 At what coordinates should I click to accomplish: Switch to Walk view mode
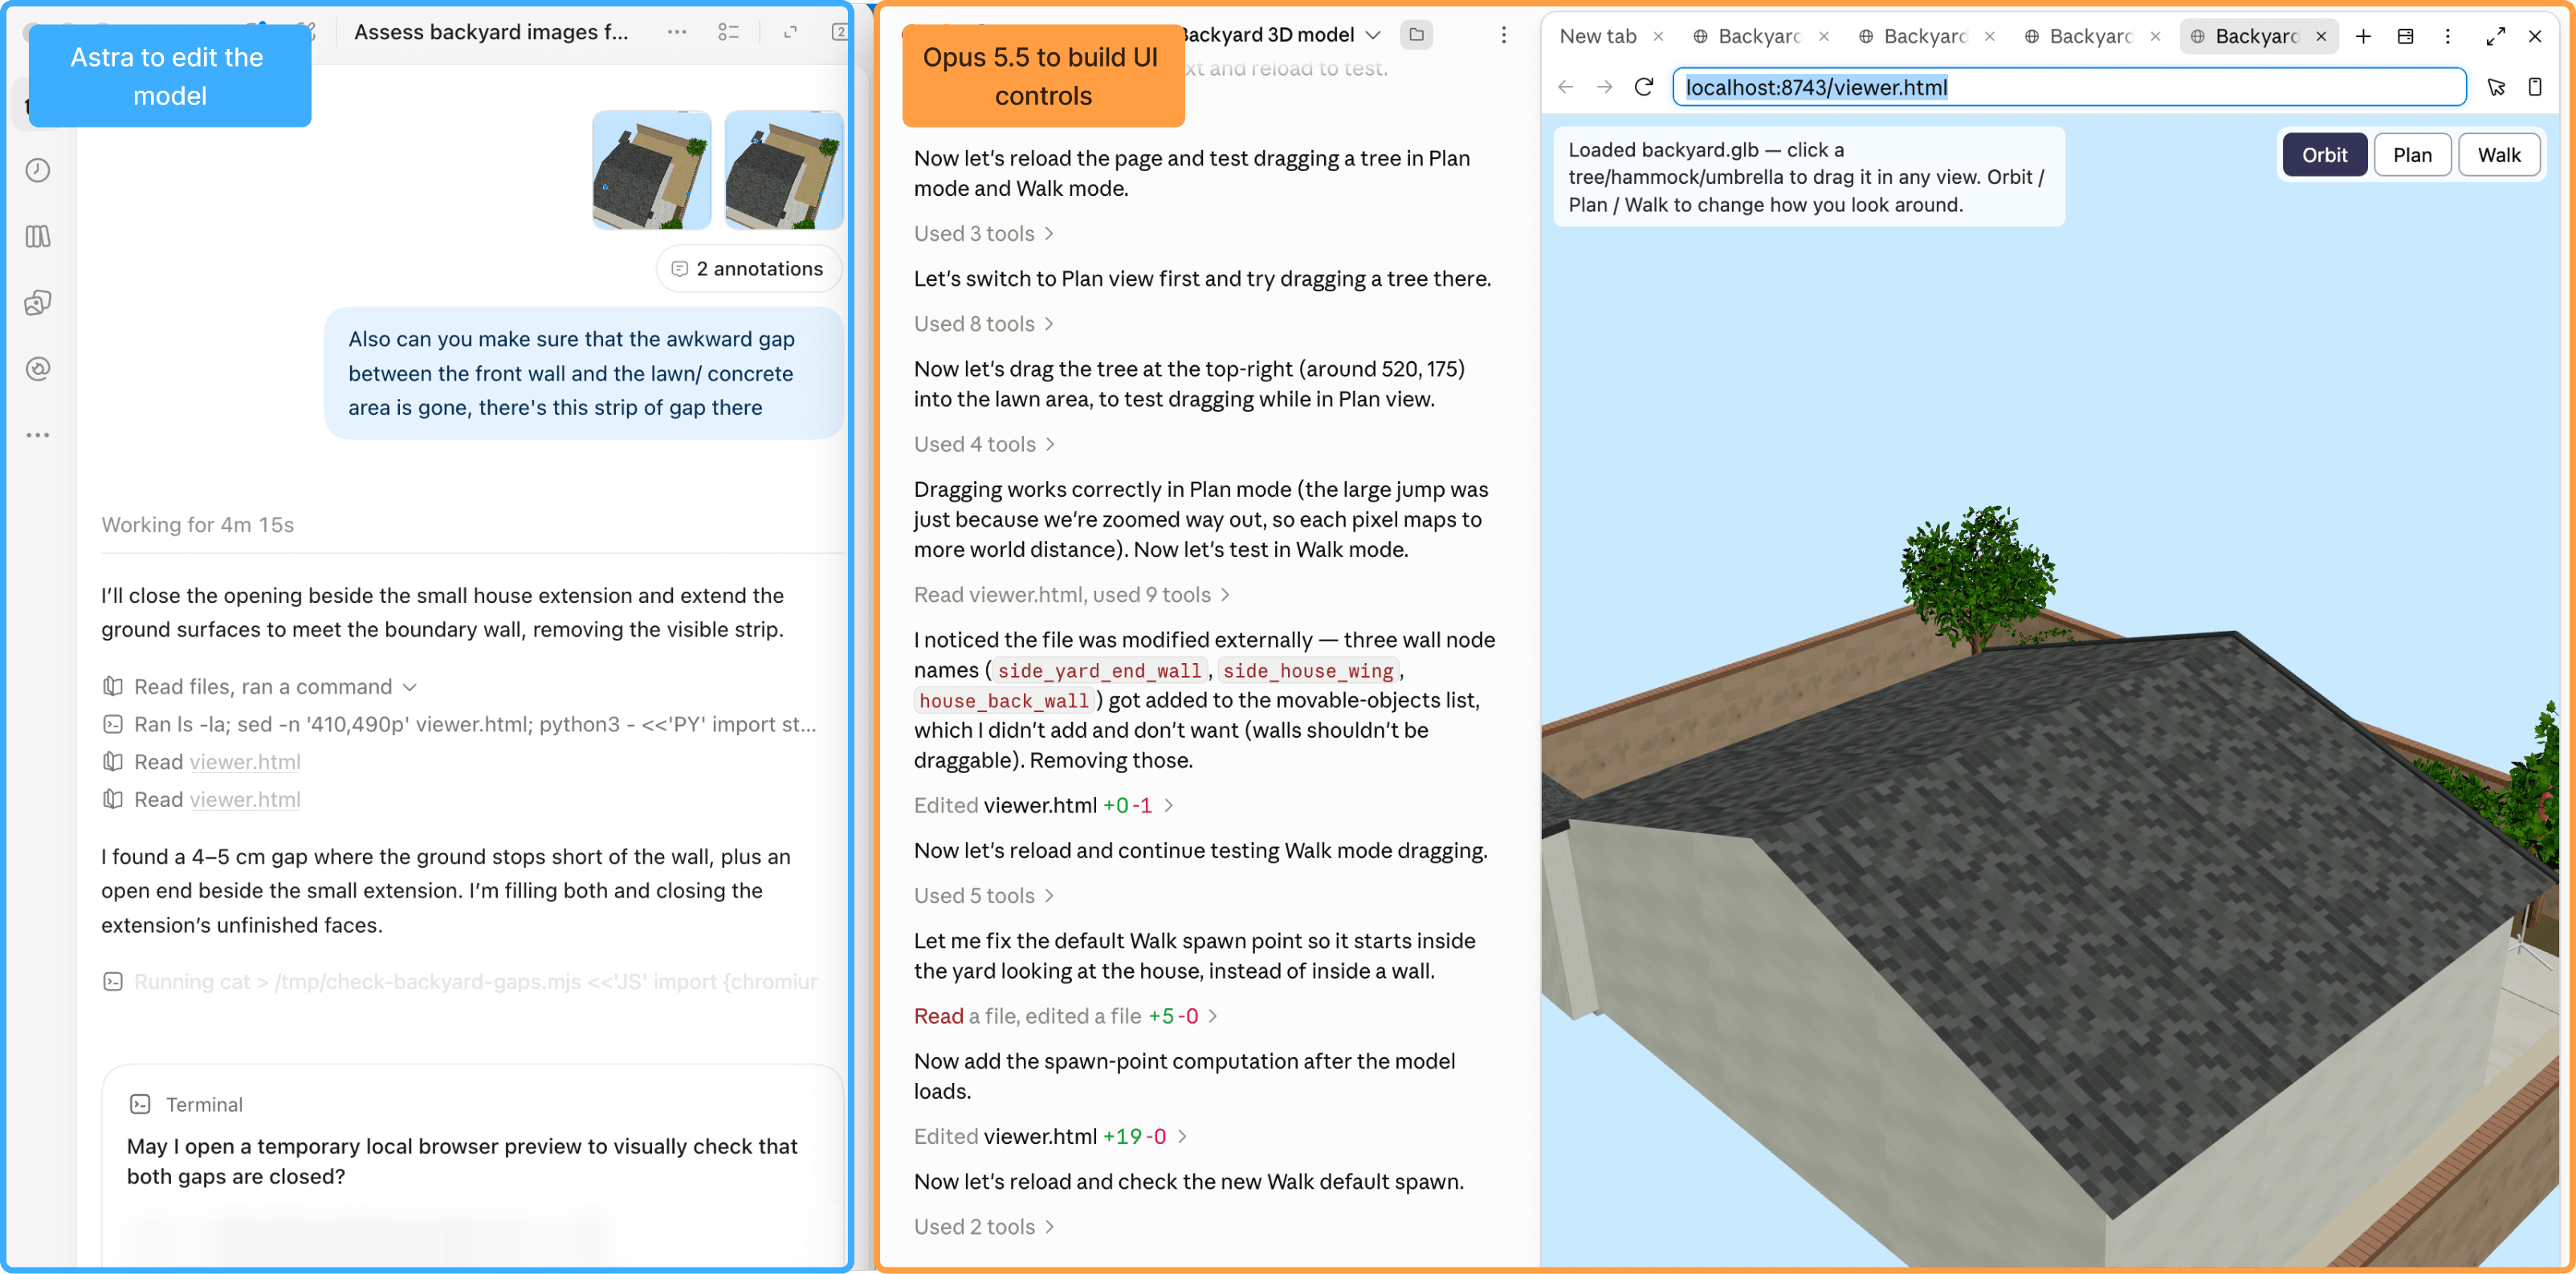[x=2498, y=155]
